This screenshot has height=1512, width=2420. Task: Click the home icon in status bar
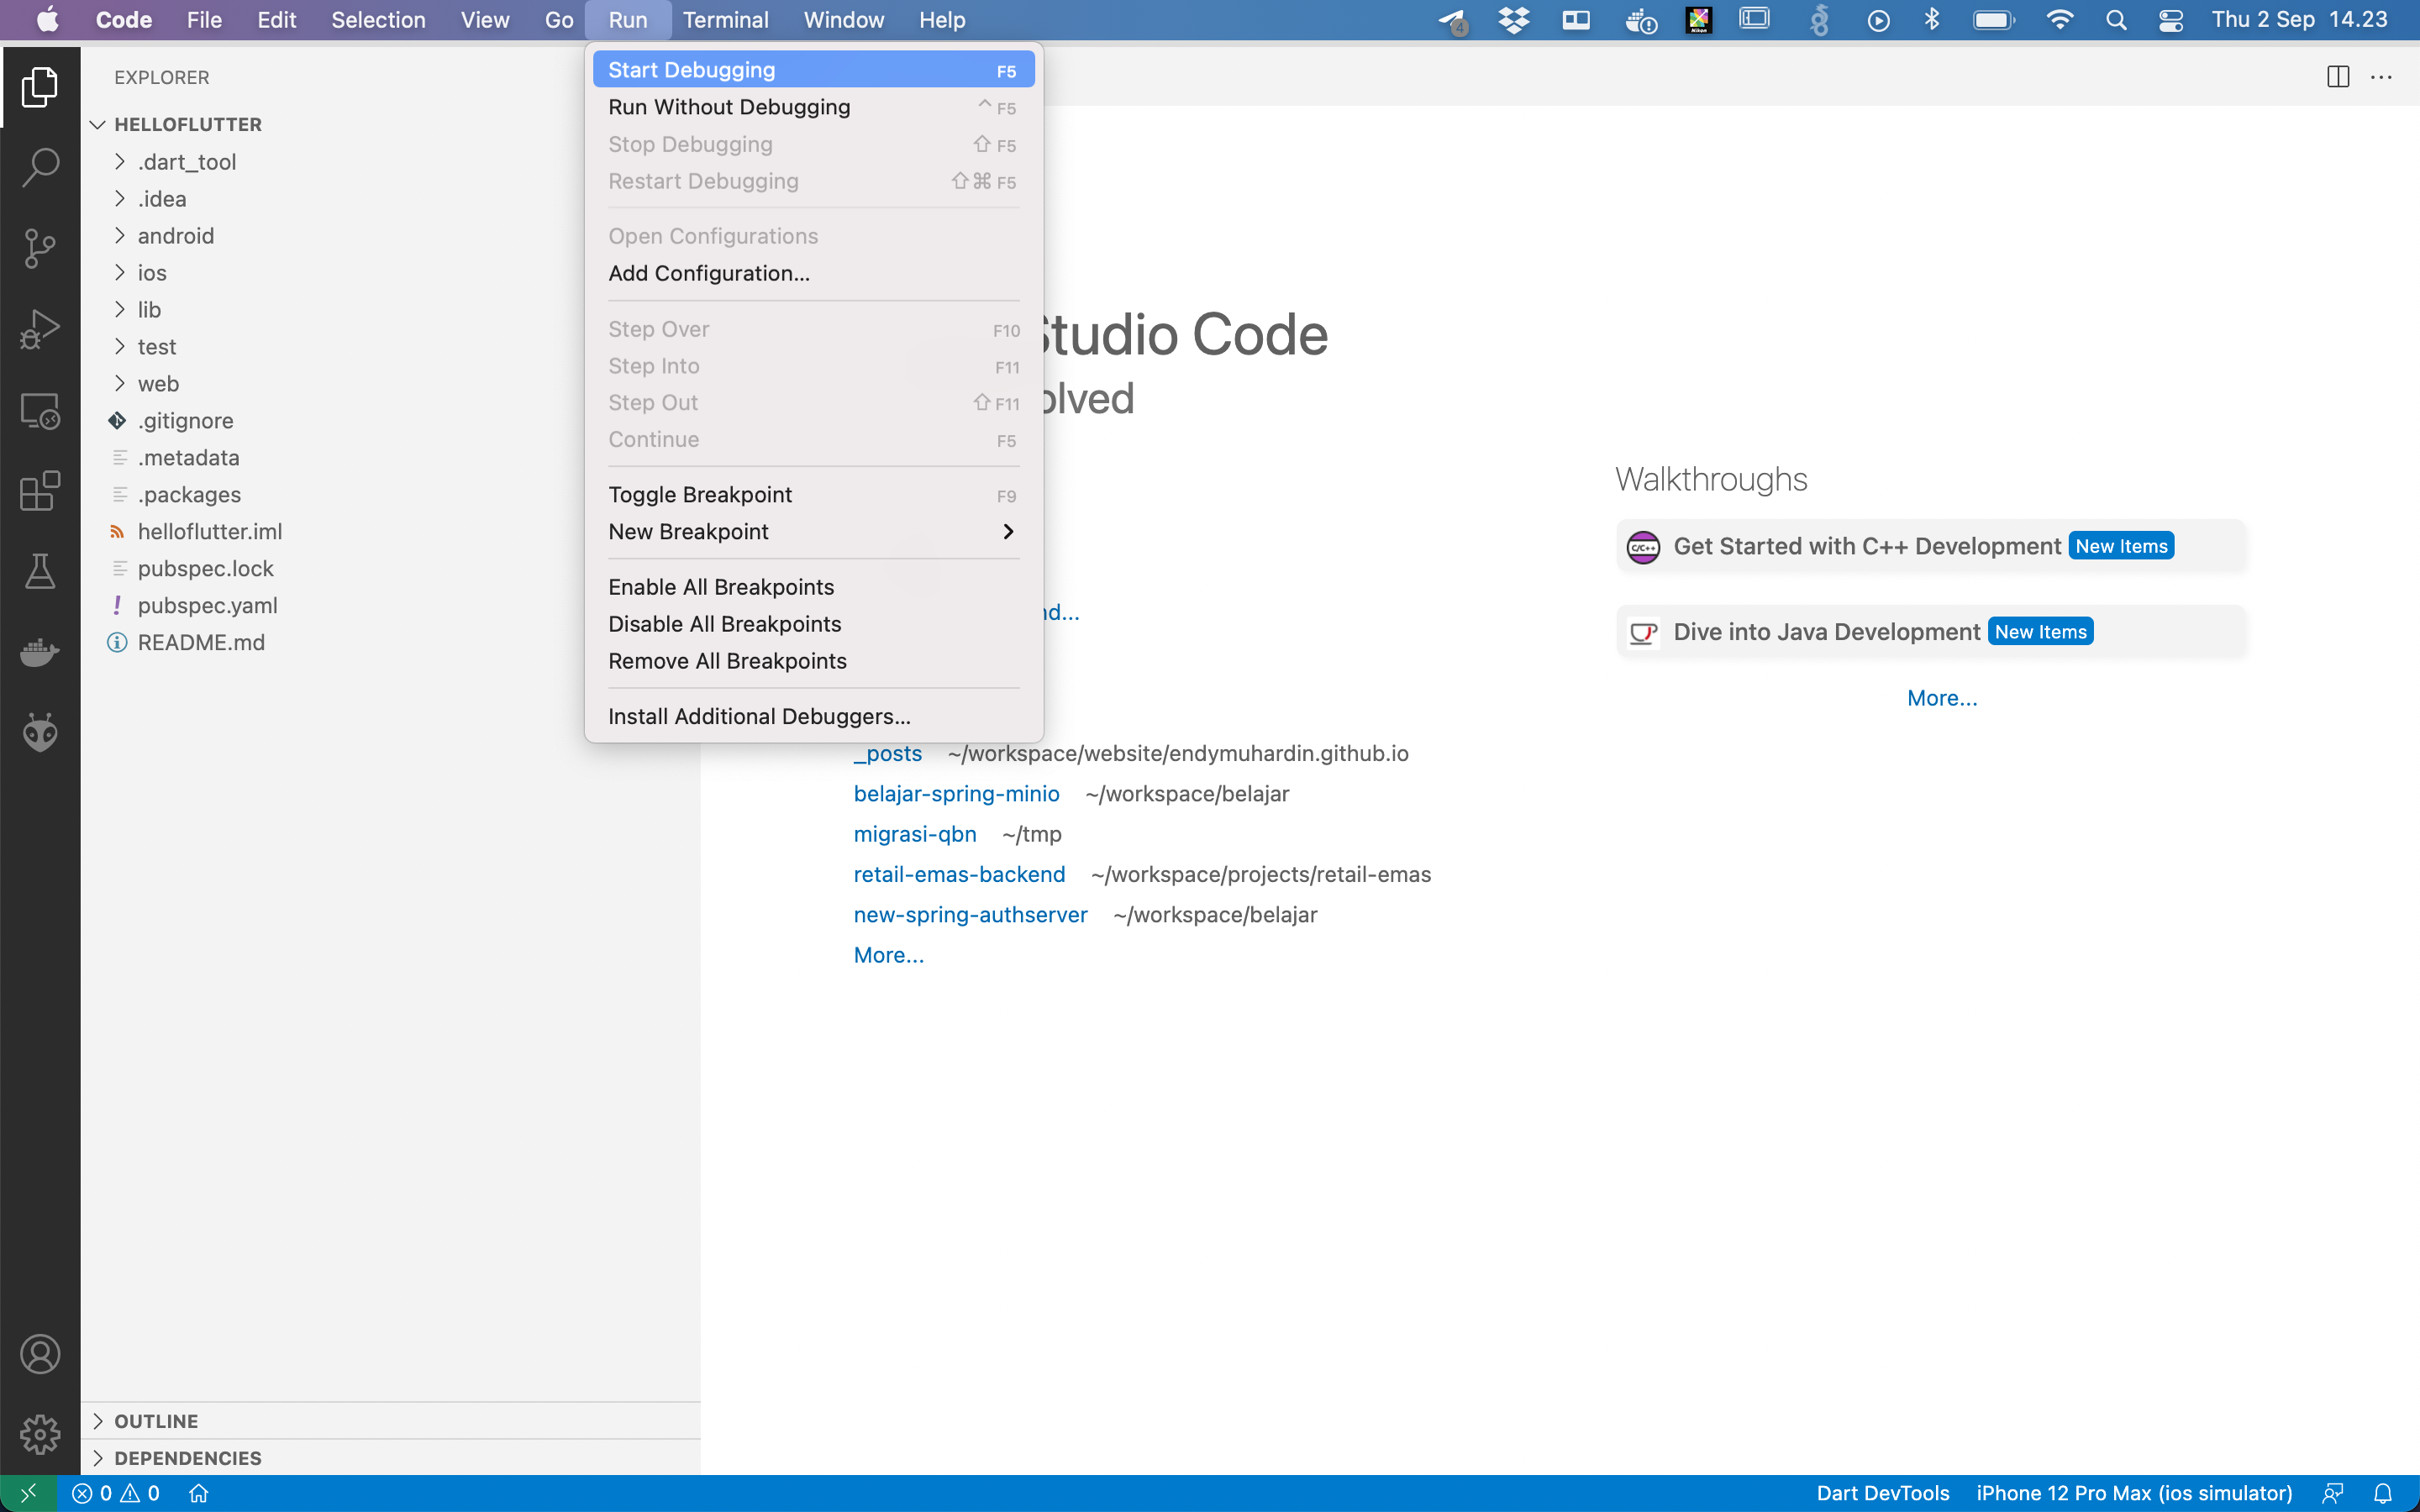pos(199,1493)
